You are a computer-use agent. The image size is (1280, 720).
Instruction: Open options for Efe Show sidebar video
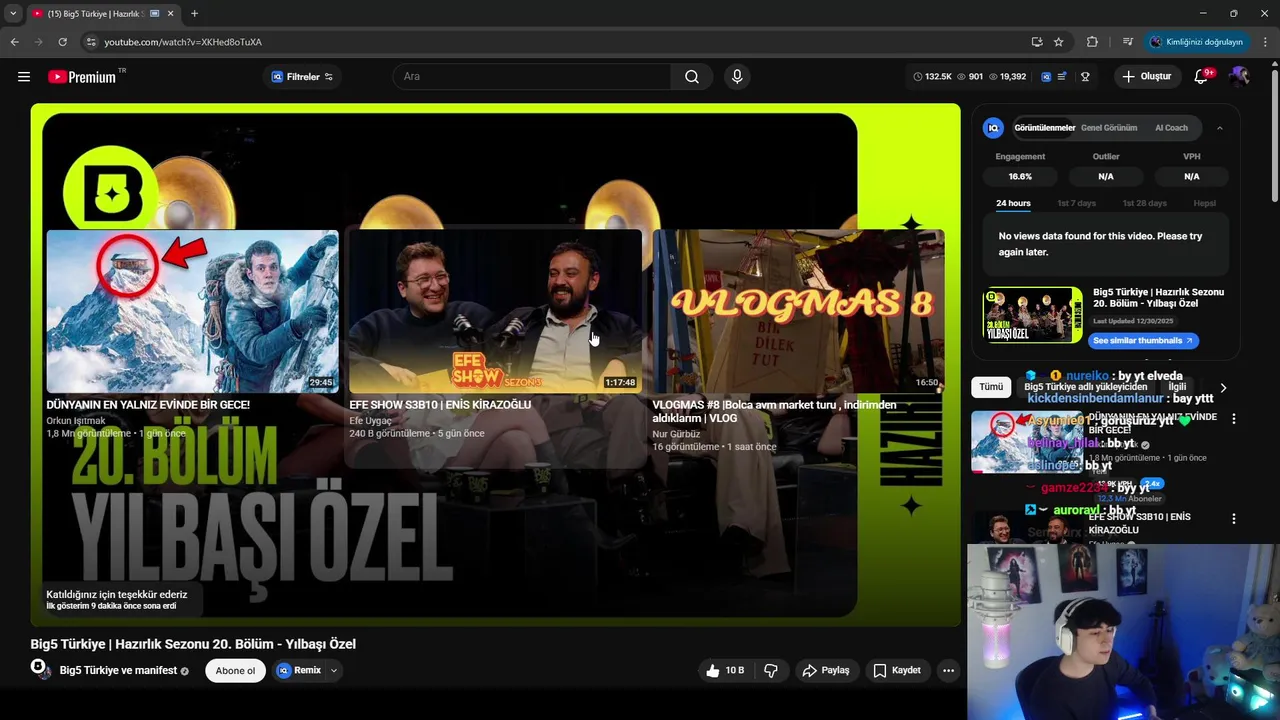pyautogui.click(x=1233, y=519)
